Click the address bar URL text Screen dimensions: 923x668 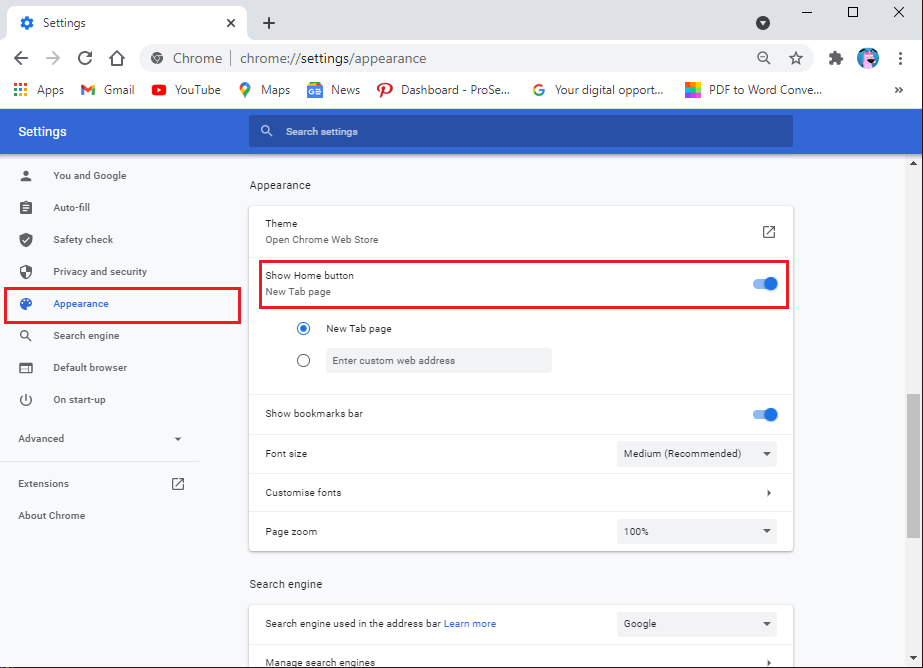(333, 58)
